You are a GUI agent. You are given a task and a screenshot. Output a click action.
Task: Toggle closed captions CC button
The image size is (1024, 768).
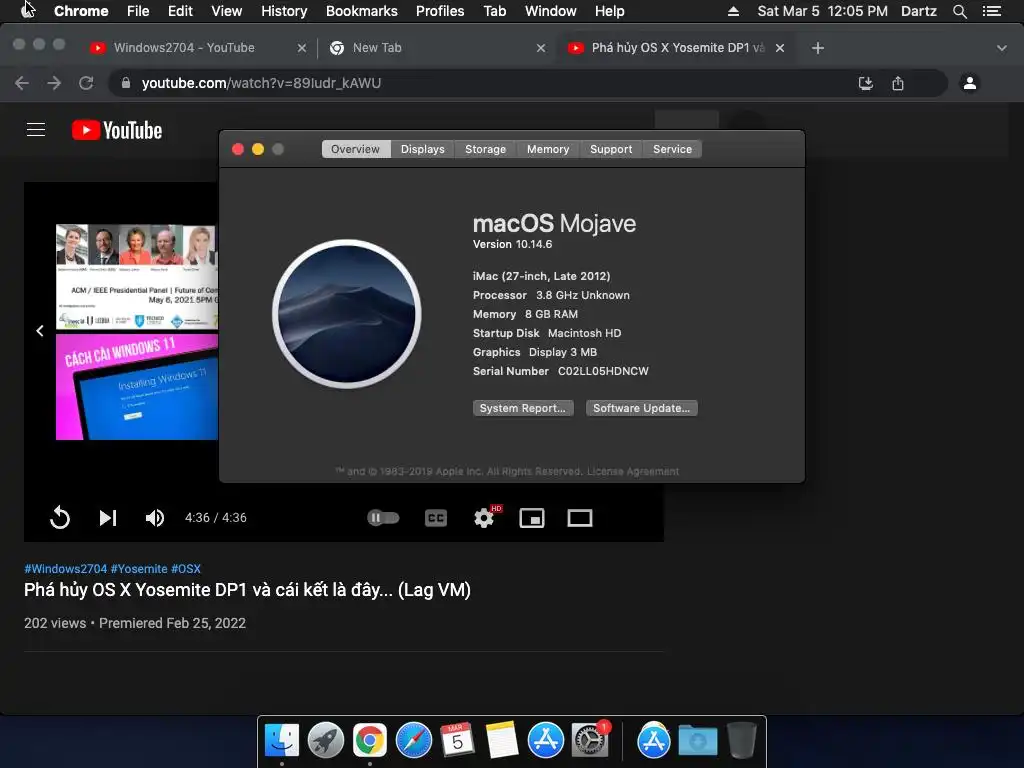436,518
